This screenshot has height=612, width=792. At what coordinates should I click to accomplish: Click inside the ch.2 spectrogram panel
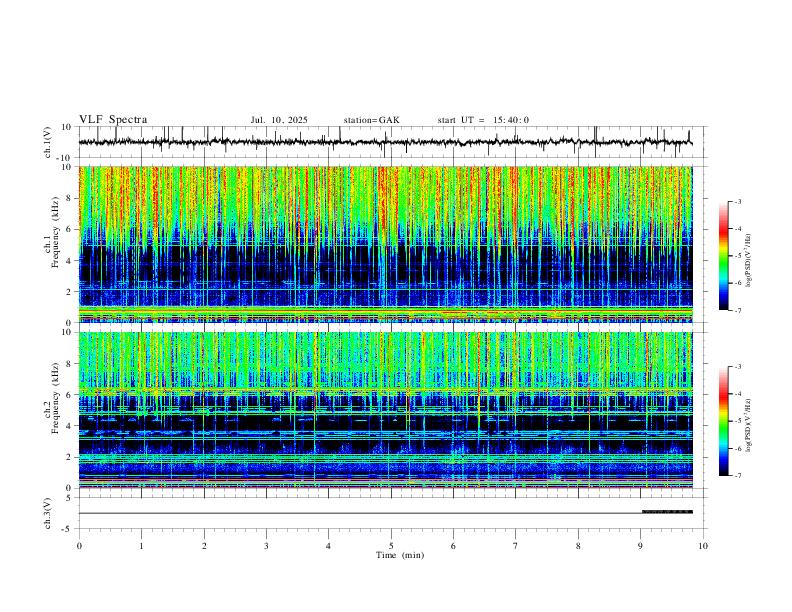pyautogui.click(x=385, y=410)
